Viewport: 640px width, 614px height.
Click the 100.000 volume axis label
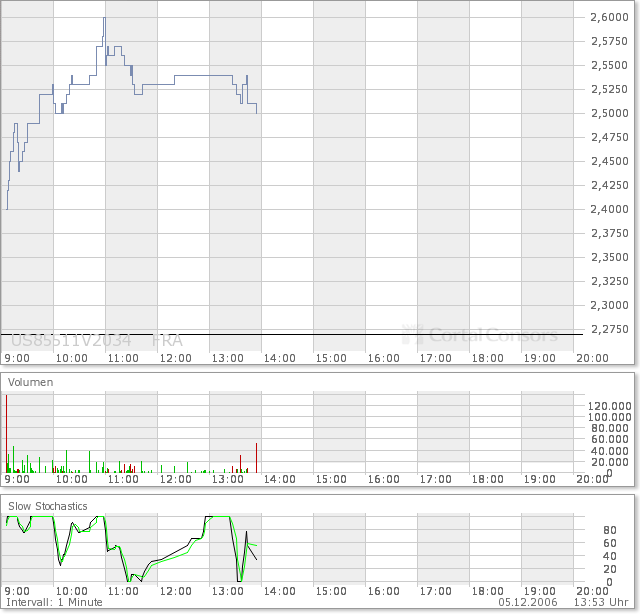[x=609, y=417]
